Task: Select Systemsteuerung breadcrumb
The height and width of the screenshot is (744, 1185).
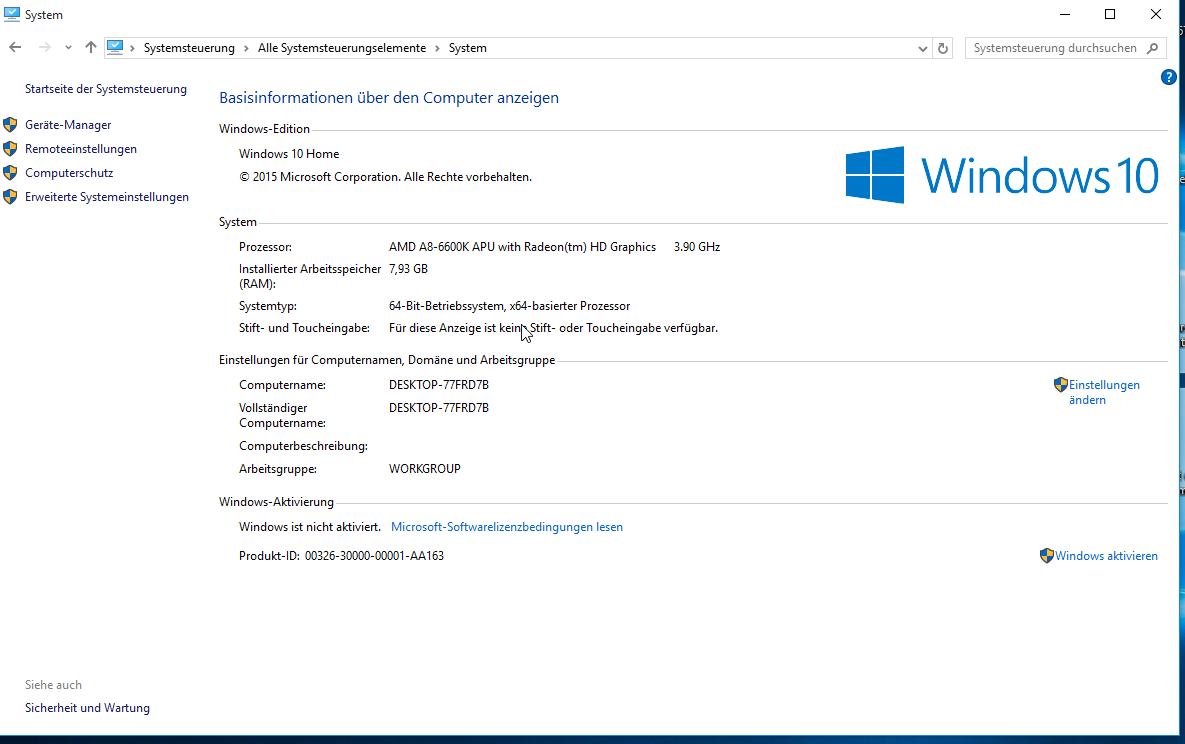Action: click(189, 48)
